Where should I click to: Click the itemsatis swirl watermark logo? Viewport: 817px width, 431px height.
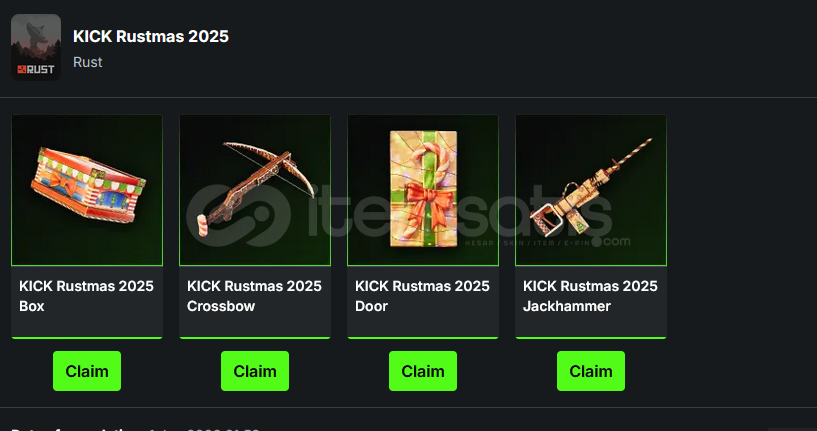[239, 215]
